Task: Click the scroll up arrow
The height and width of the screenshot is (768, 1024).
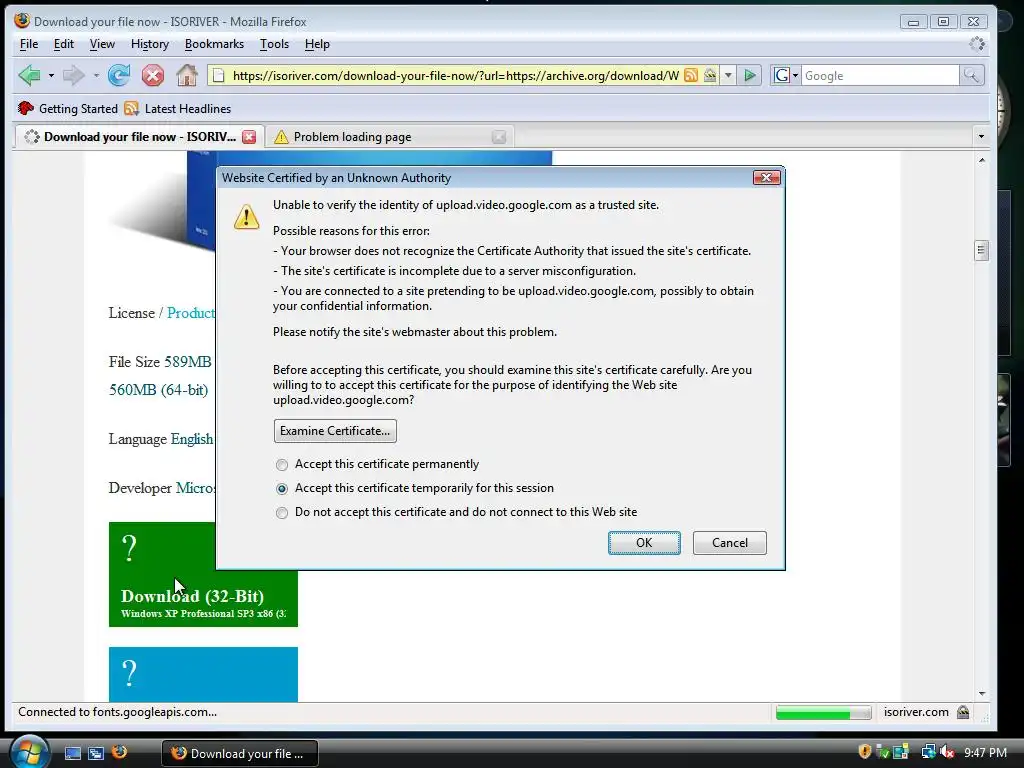Action: click(x=981, y=161)
